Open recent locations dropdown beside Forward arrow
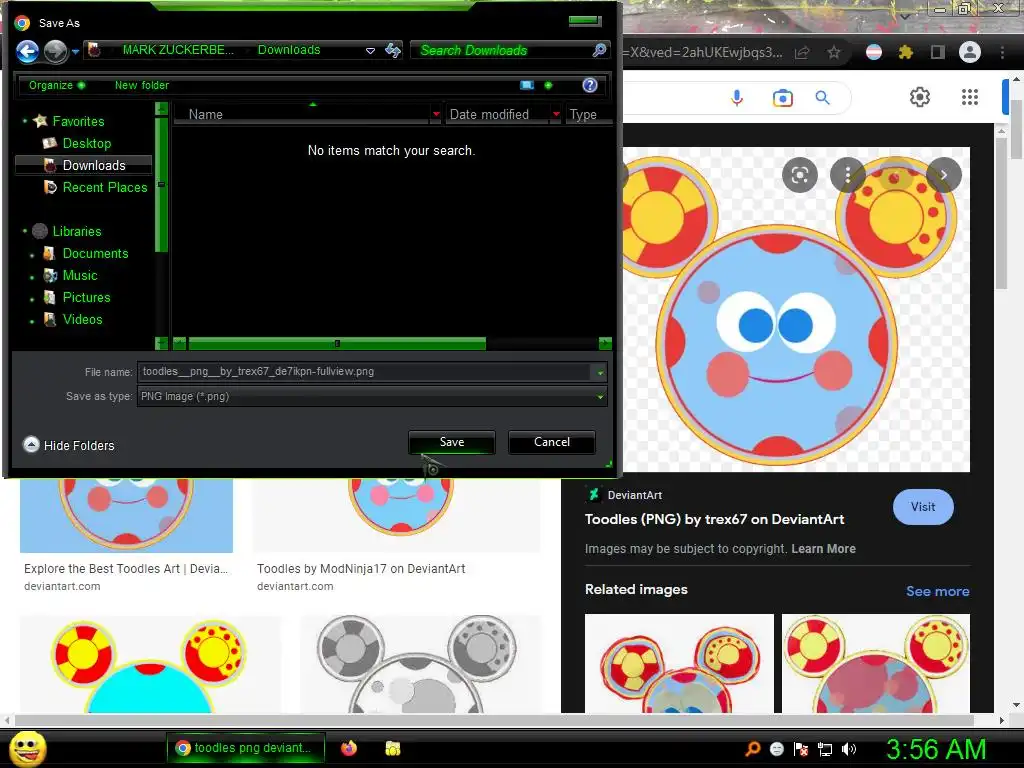 click(75, 52)
